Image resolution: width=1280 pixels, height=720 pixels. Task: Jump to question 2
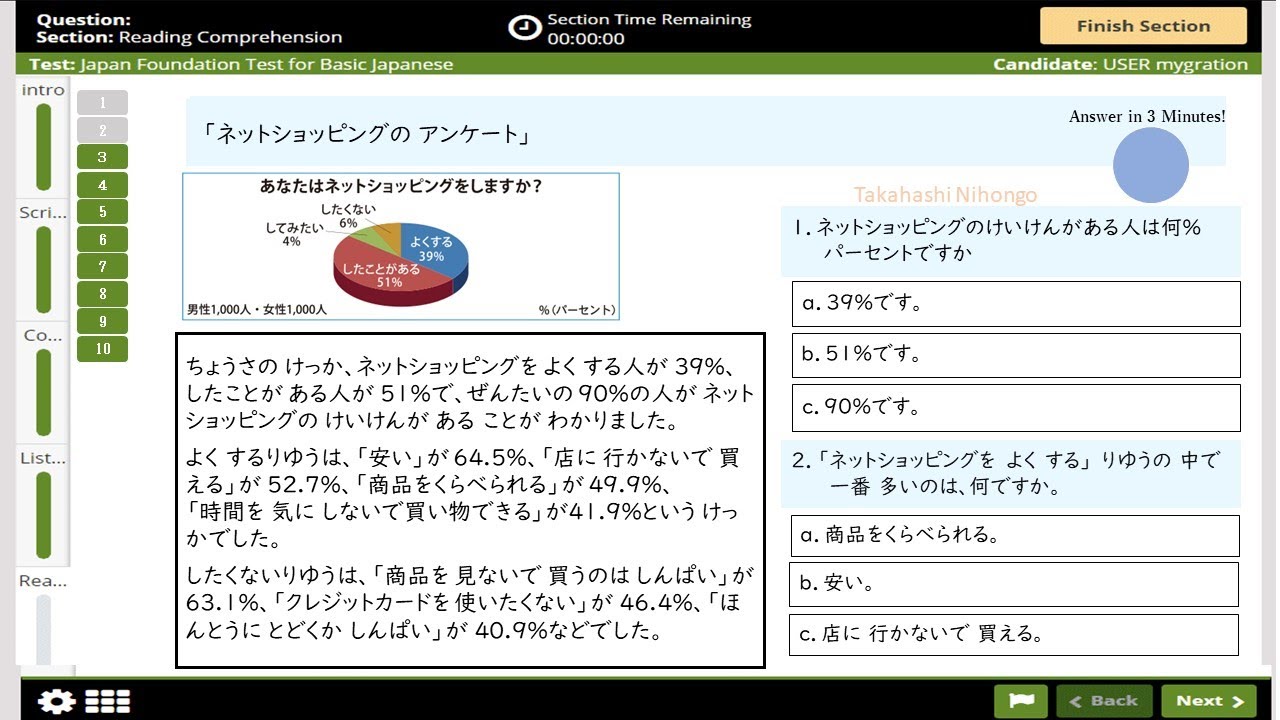pos(102,130)
